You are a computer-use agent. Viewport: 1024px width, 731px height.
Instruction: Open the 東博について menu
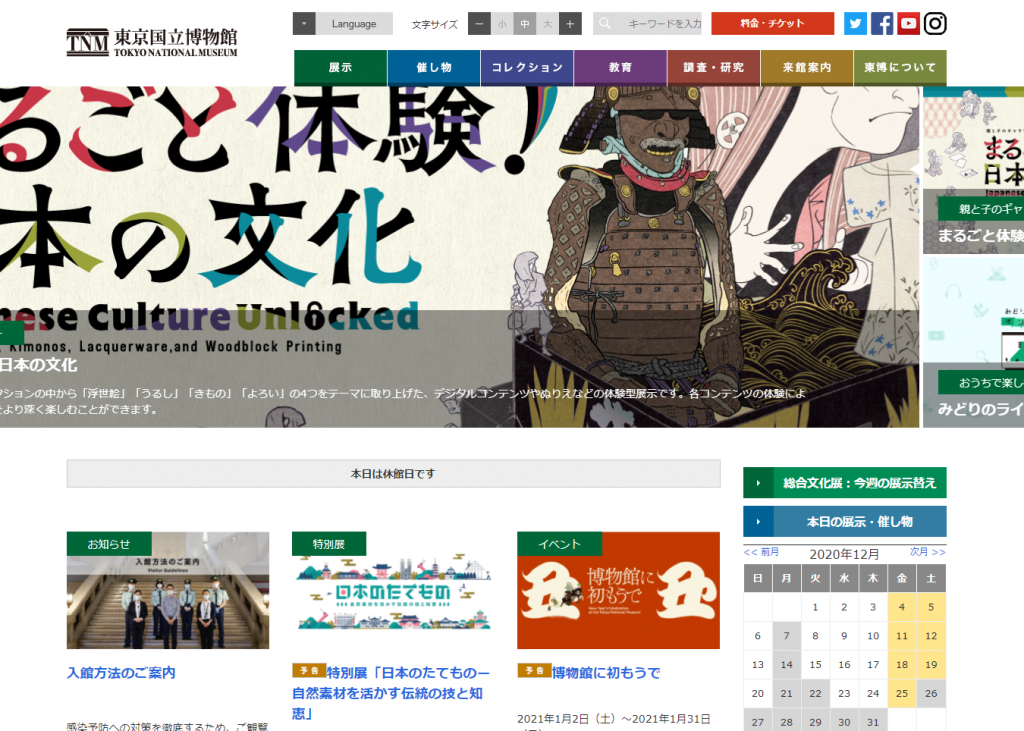[900, 67]
